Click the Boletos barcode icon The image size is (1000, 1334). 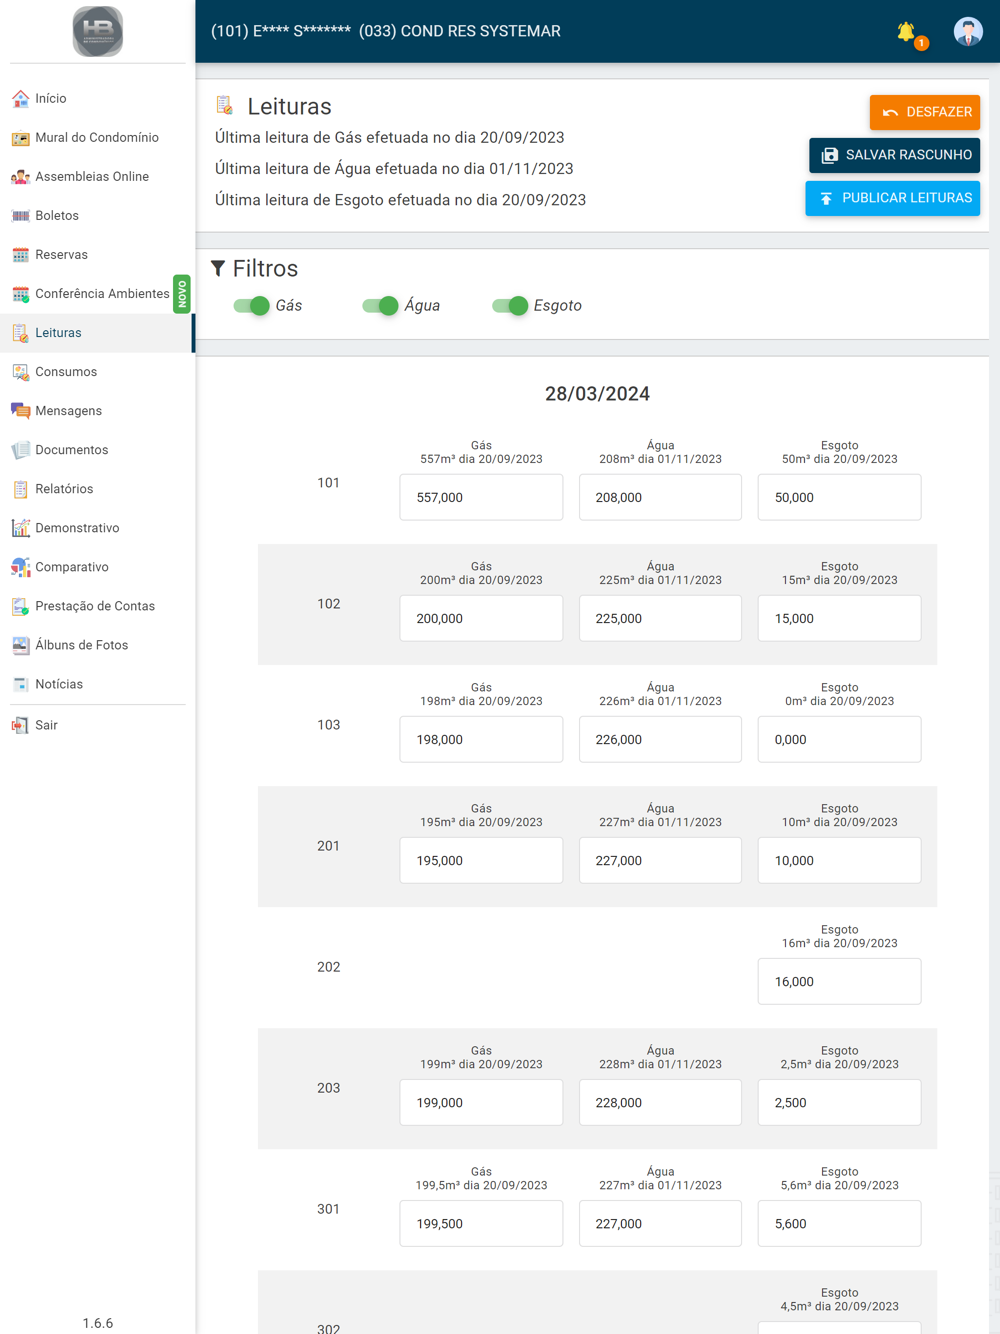(x=20, y=215)
